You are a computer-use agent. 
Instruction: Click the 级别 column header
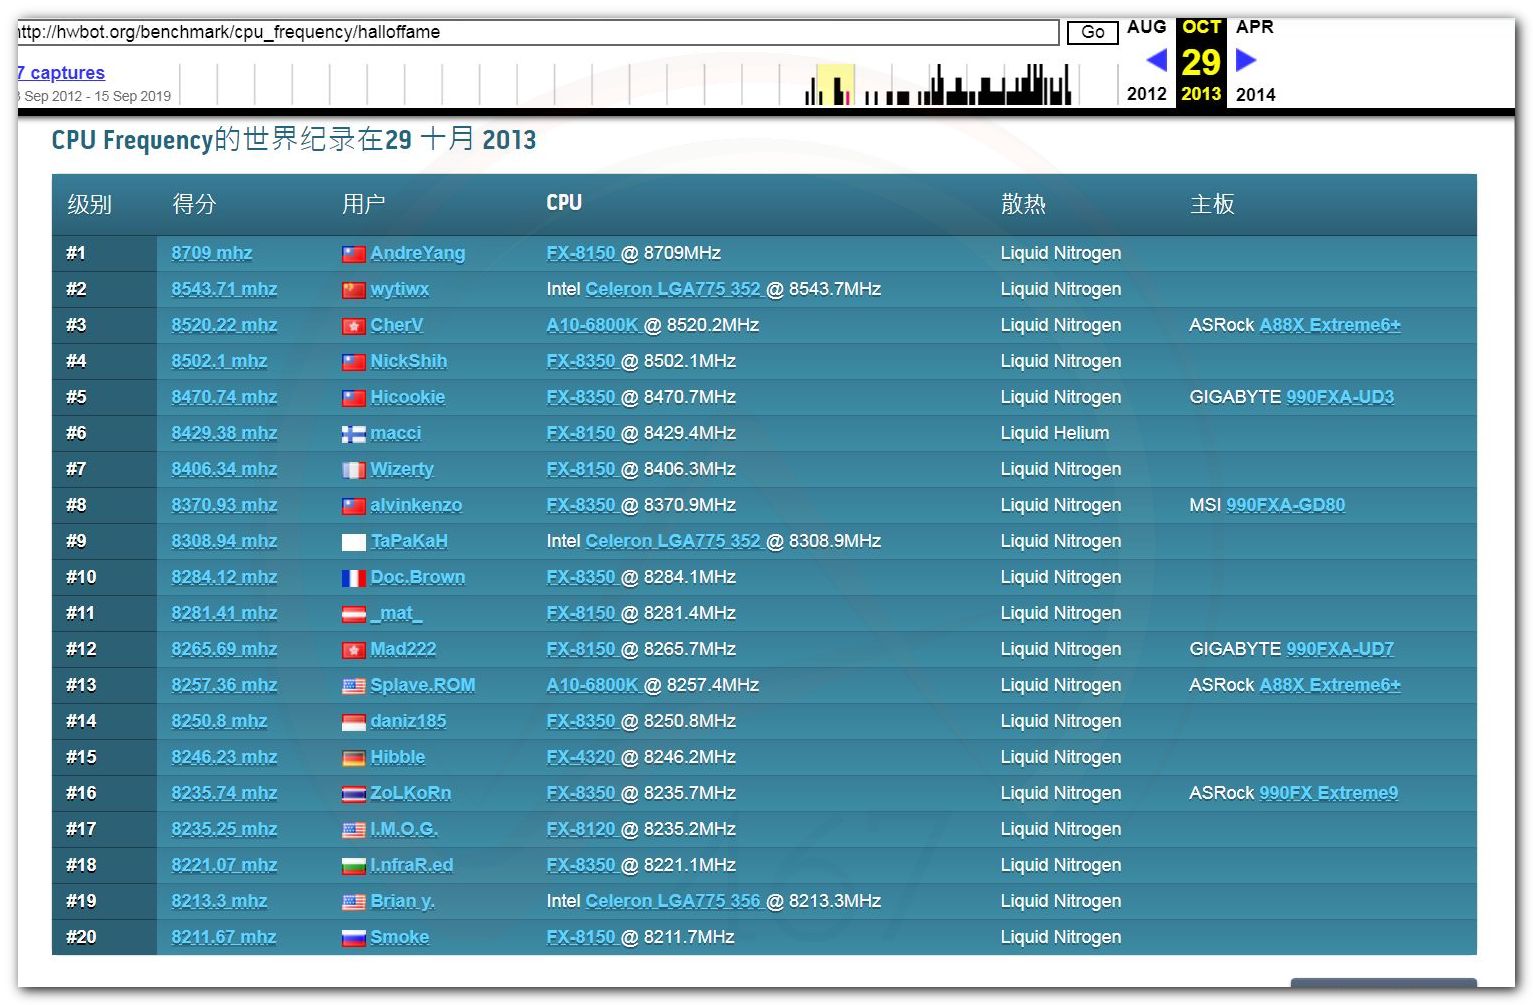point(89,204)
